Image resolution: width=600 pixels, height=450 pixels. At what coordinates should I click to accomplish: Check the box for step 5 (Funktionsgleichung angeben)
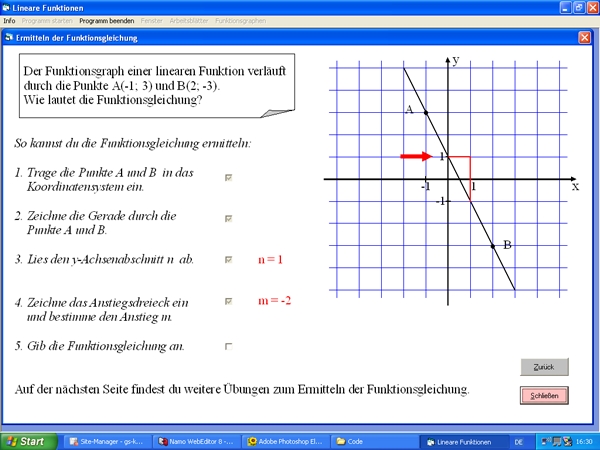tap(229, 346)
